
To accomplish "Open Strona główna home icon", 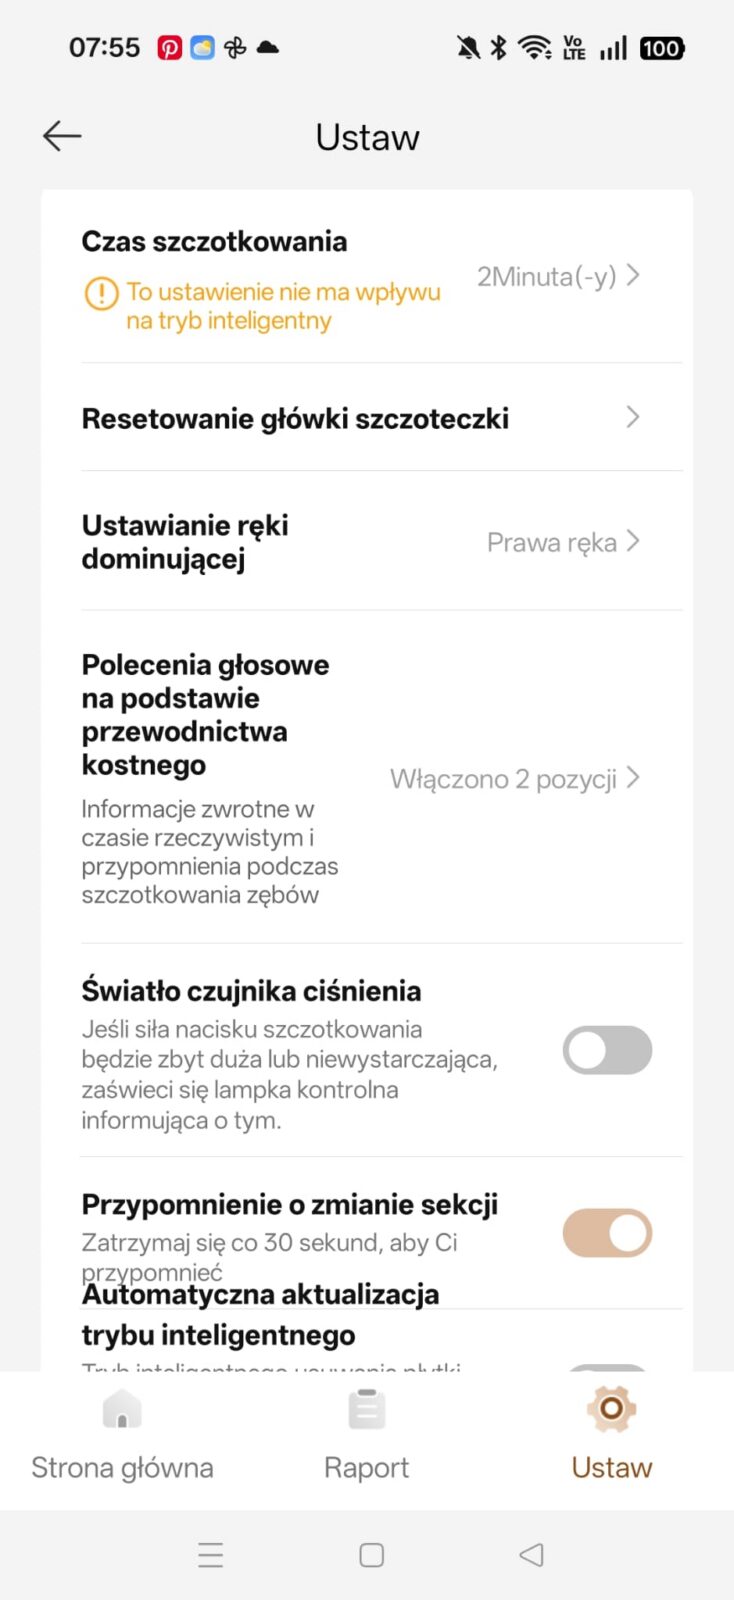I will 122,1410.
